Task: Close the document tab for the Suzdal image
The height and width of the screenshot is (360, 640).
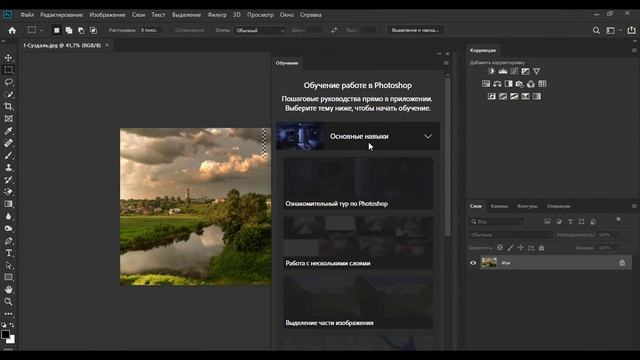Action: tap(107, 45)
